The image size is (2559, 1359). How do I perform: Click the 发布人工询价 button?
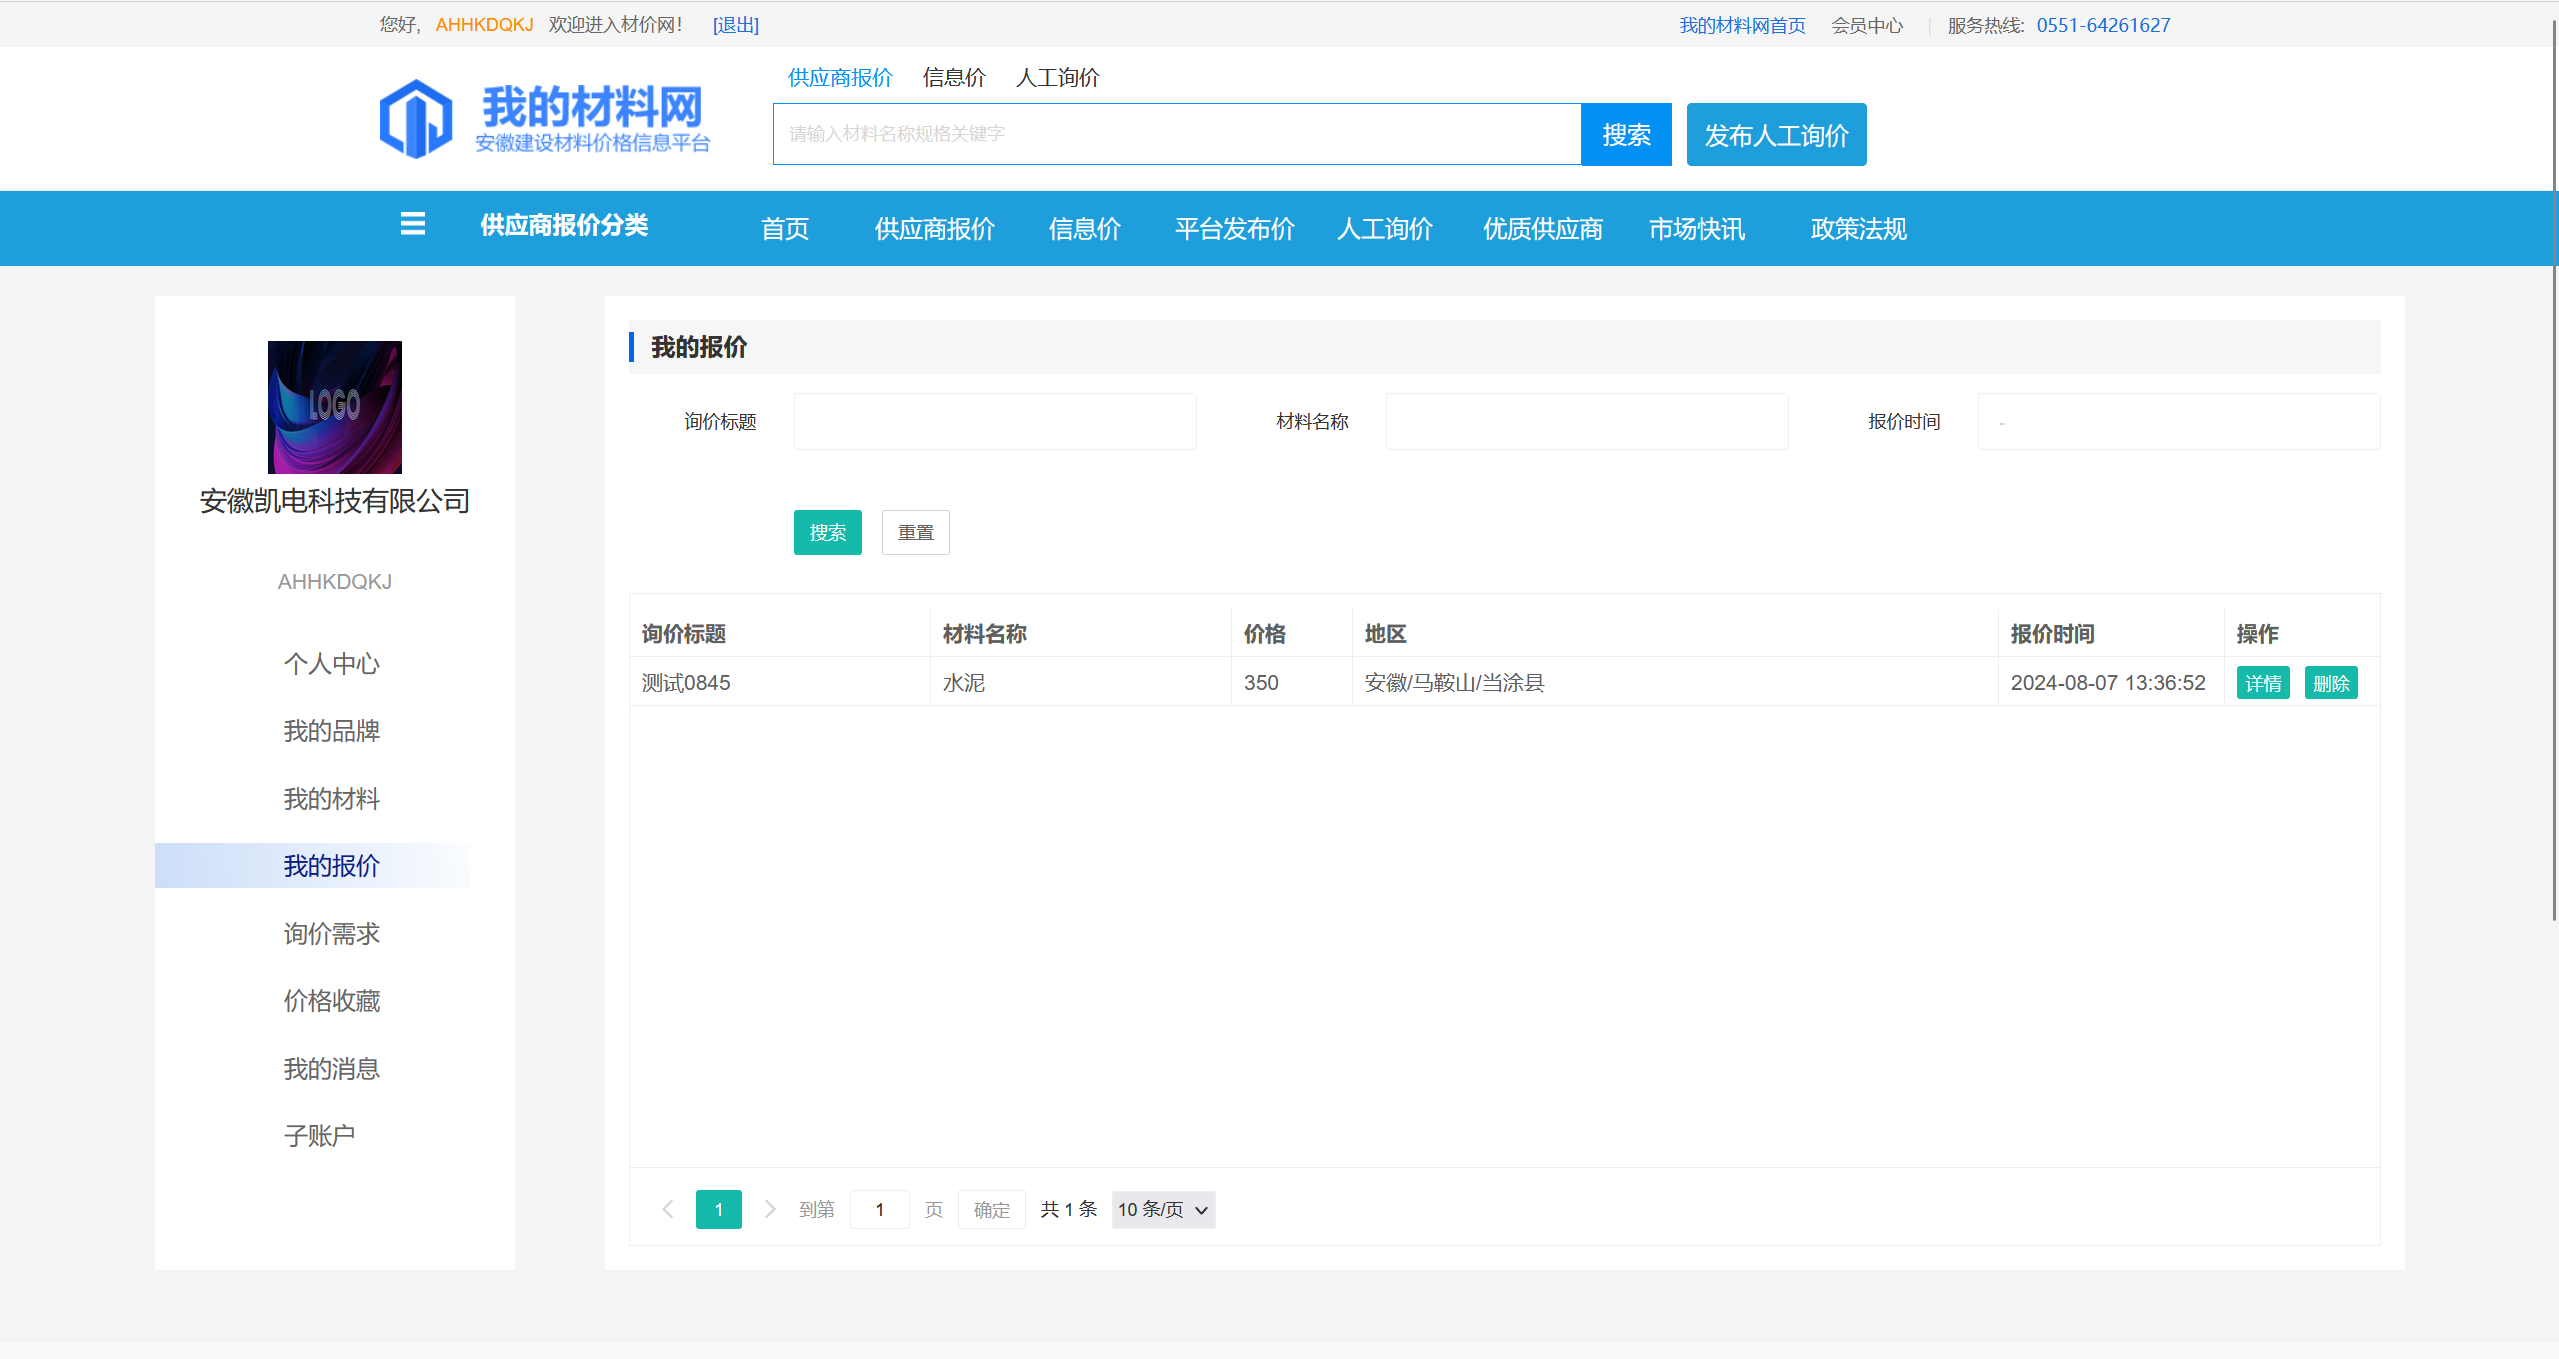click(x=1776, y=135)
